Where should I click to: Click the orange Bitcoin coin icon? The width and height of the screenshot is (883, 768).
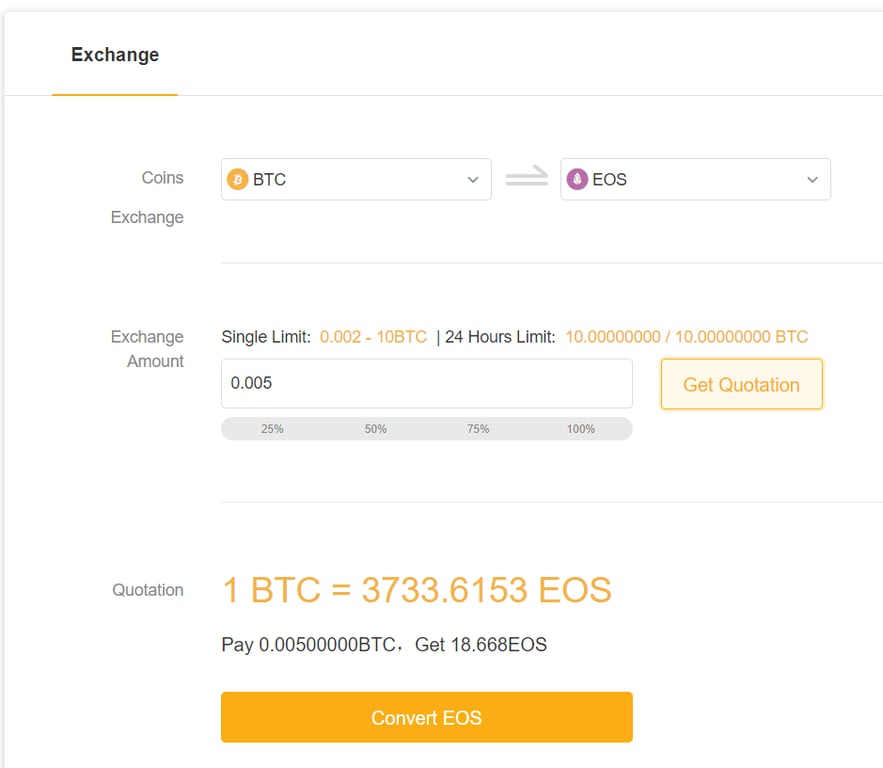(x=237, y=180)
